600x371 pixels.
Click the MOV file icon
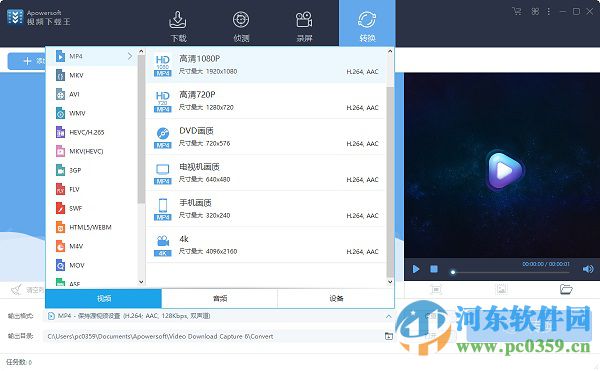60,265
